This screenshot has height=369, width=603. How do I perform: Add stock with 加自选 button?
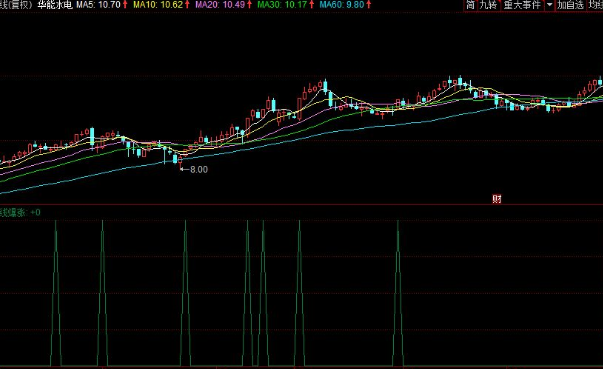pos(571,5)
